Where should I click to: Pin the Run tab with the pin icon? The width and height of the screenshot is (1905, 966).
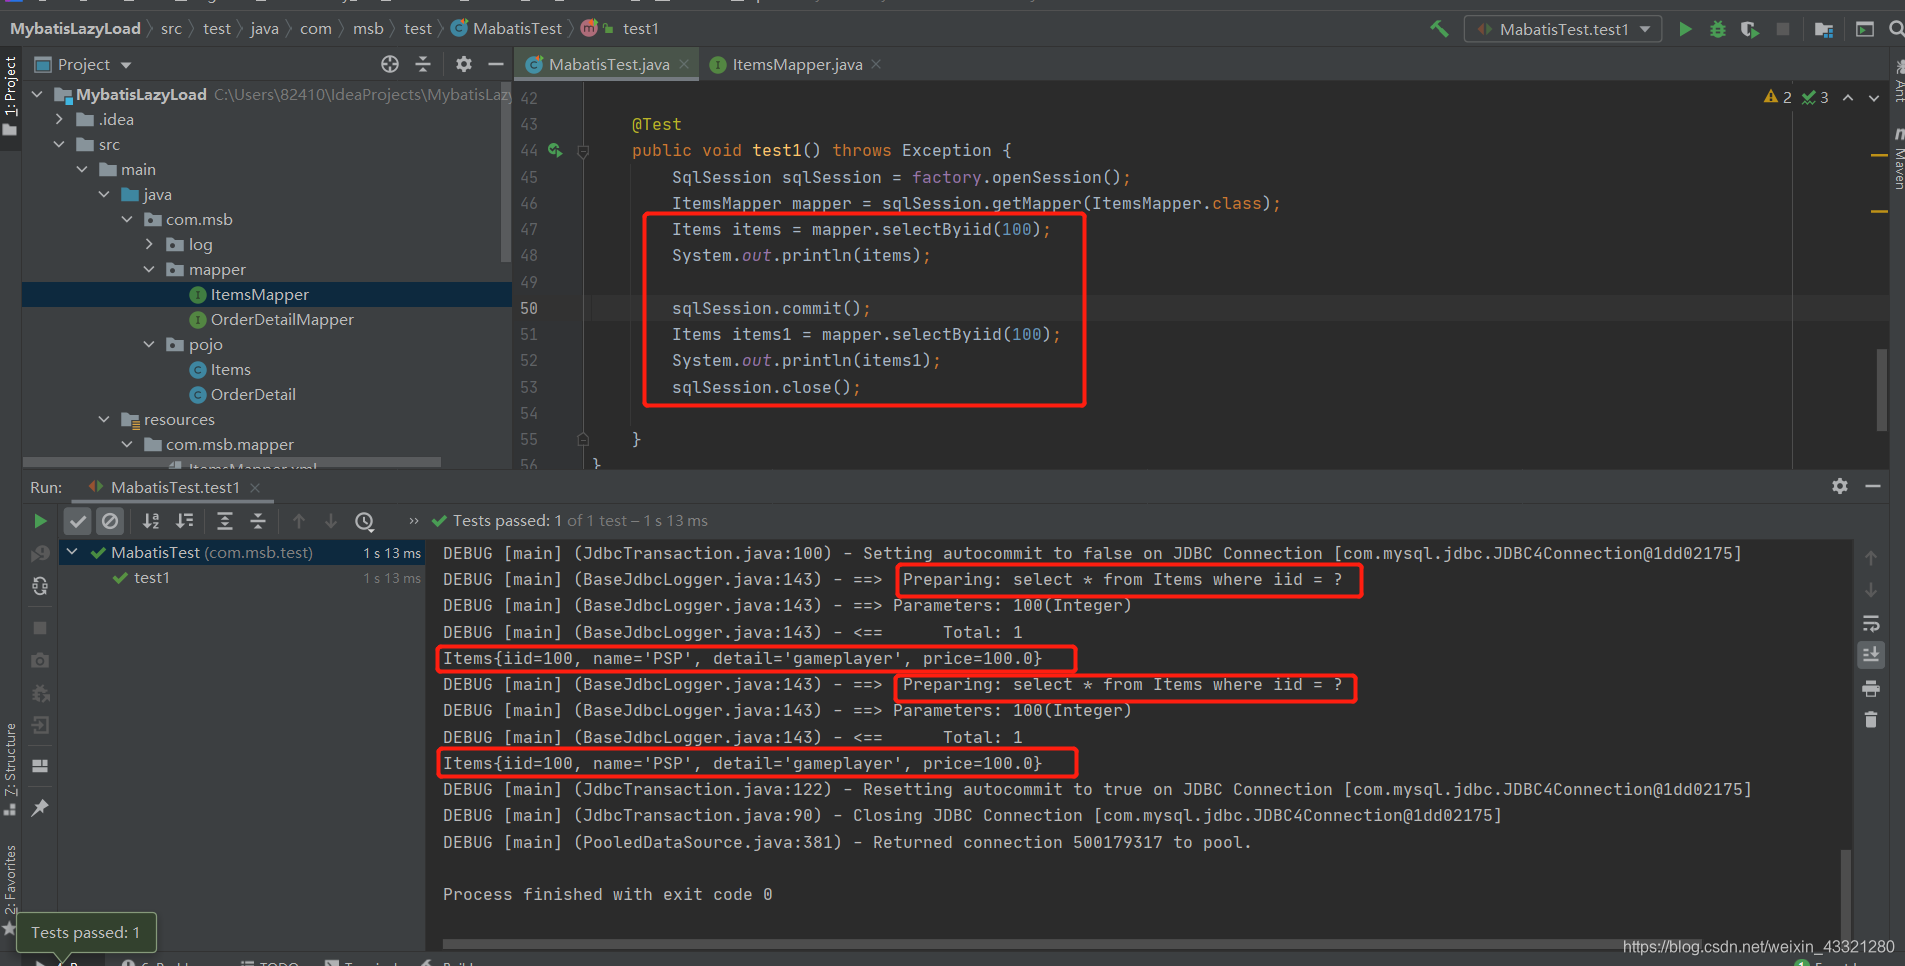point(40,807)
